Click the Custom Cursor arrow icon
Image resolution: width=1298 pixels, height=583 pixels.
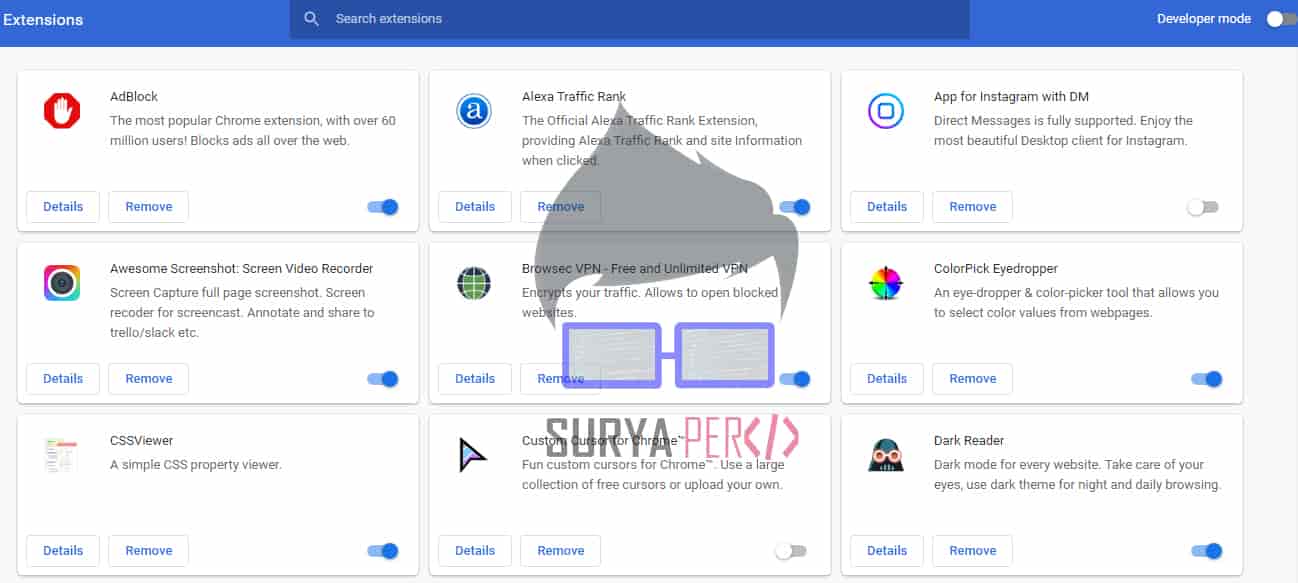(x=474, y=455)
